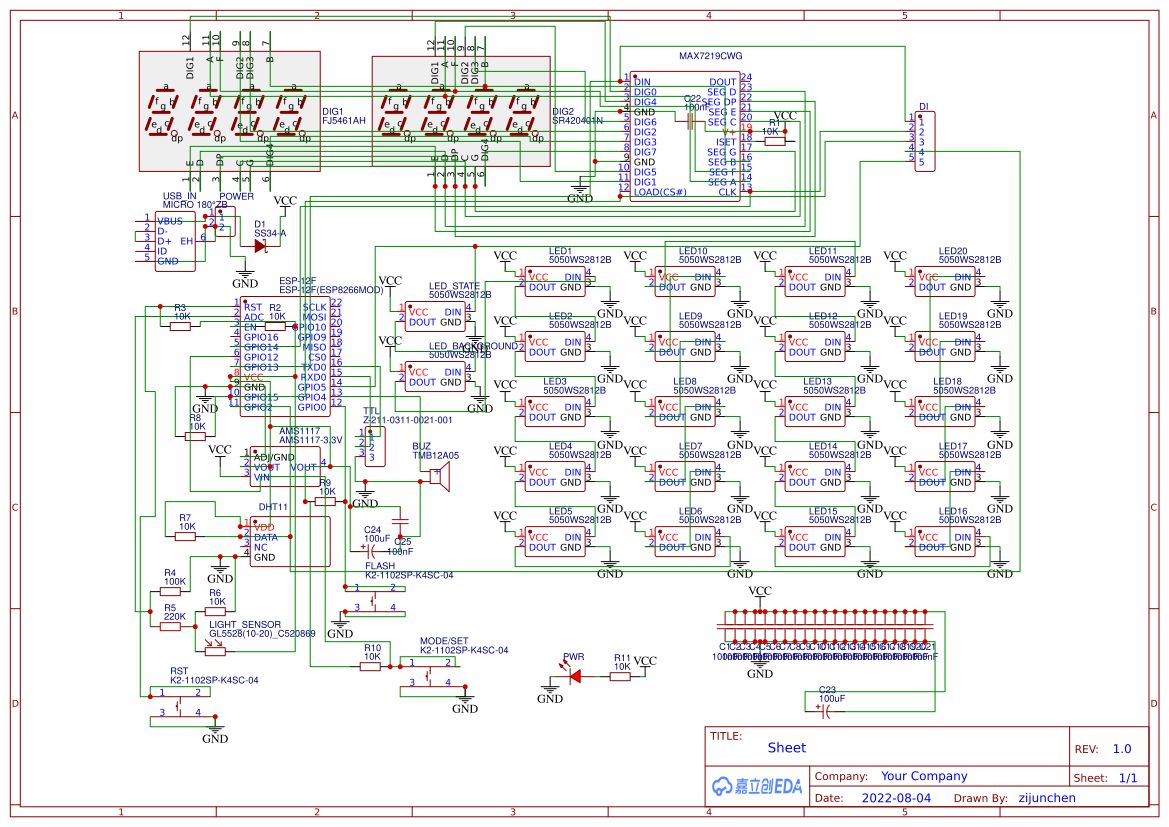
Task: Select the LED16 designator label
Action: tap(954, 512)
